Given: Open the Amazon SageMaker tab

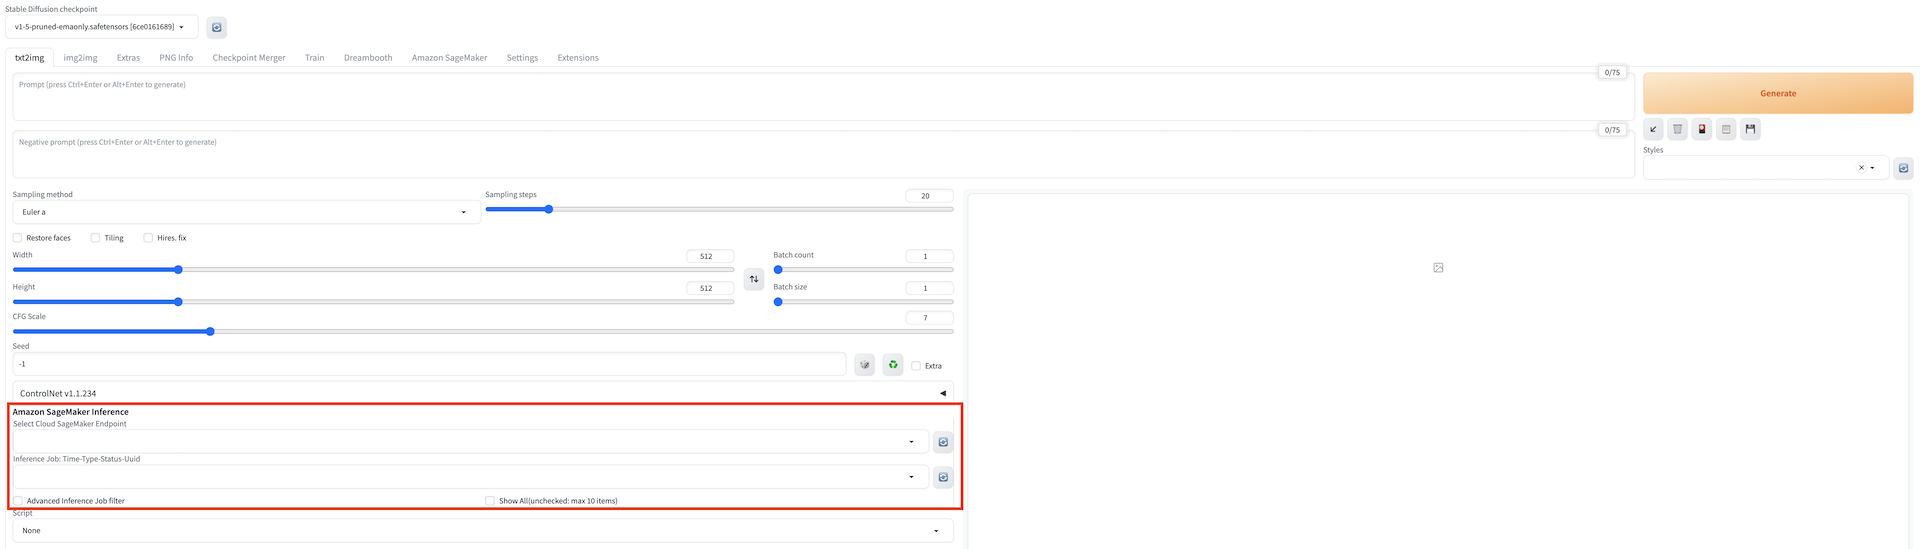Looking at the screenshot, I should coord(449,58).
